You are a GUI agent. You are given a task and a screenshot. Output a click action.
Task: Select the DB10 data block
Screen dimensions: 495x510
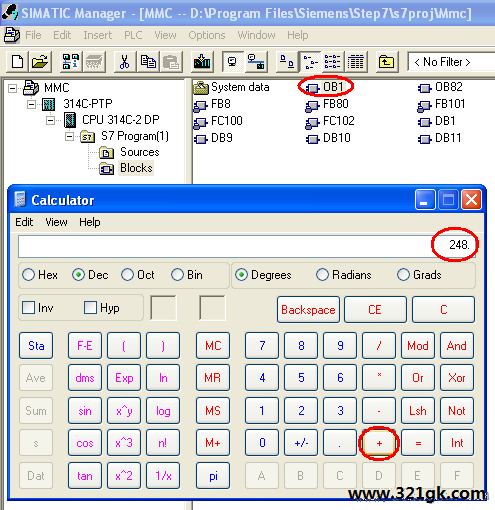pyautogui.click(x=328, y=138)
